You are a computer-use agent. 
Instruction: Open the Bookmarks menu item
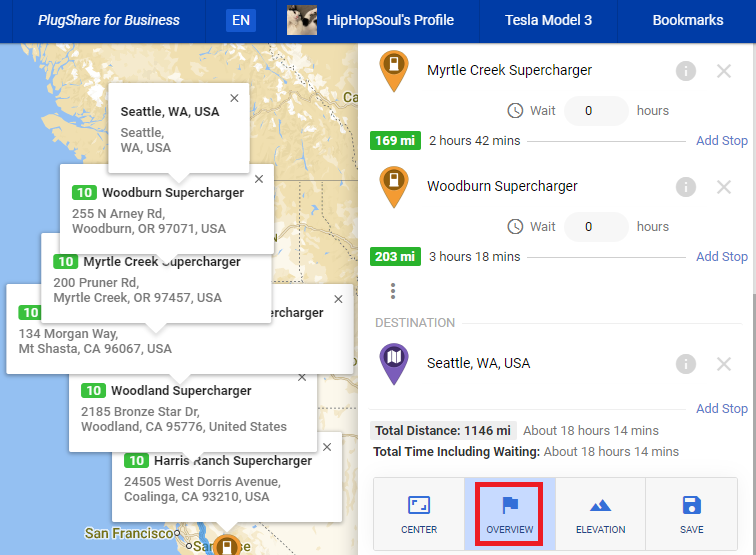pos(688,20)
